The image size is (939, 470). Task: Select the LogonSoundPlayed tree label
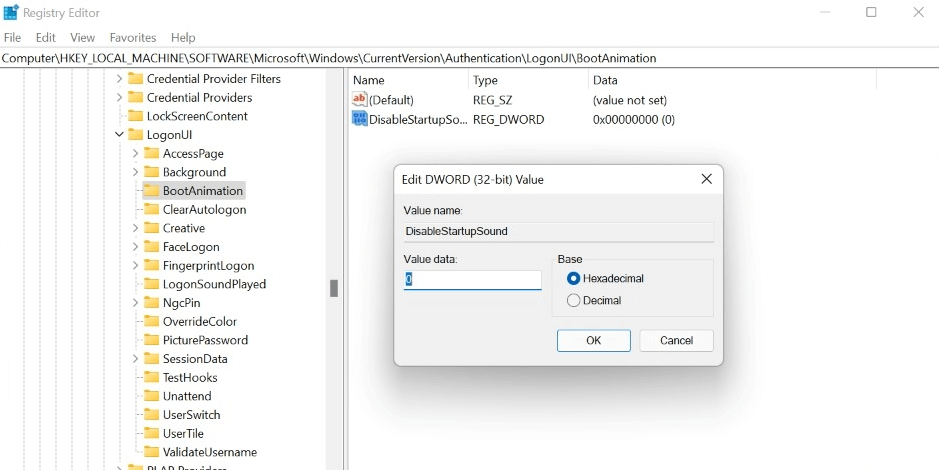[x=214, y=284]
